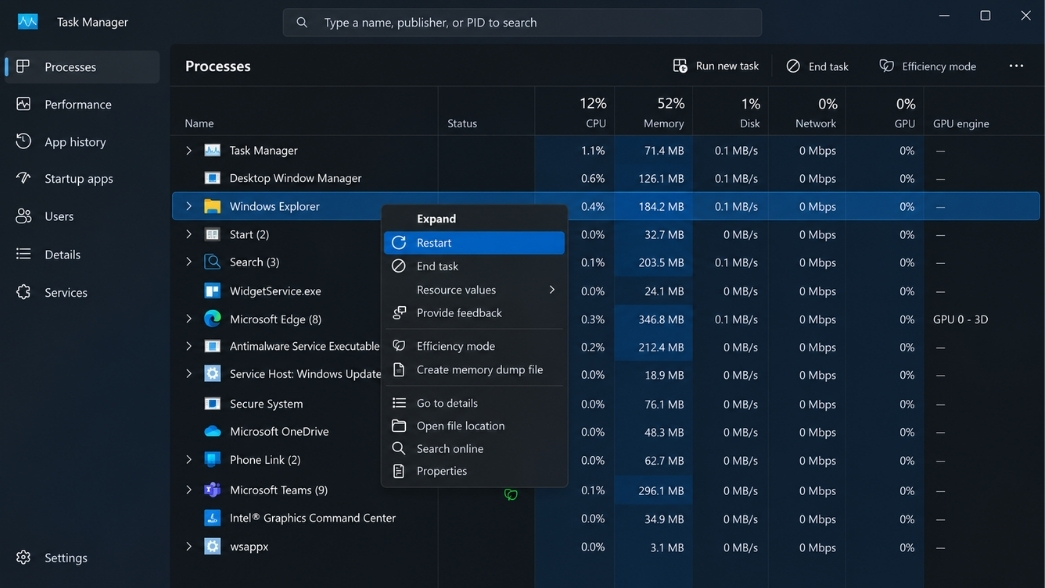Choose Open file location
The image size is (1045, 588).
pyautogui.click(x=474, y=425)
